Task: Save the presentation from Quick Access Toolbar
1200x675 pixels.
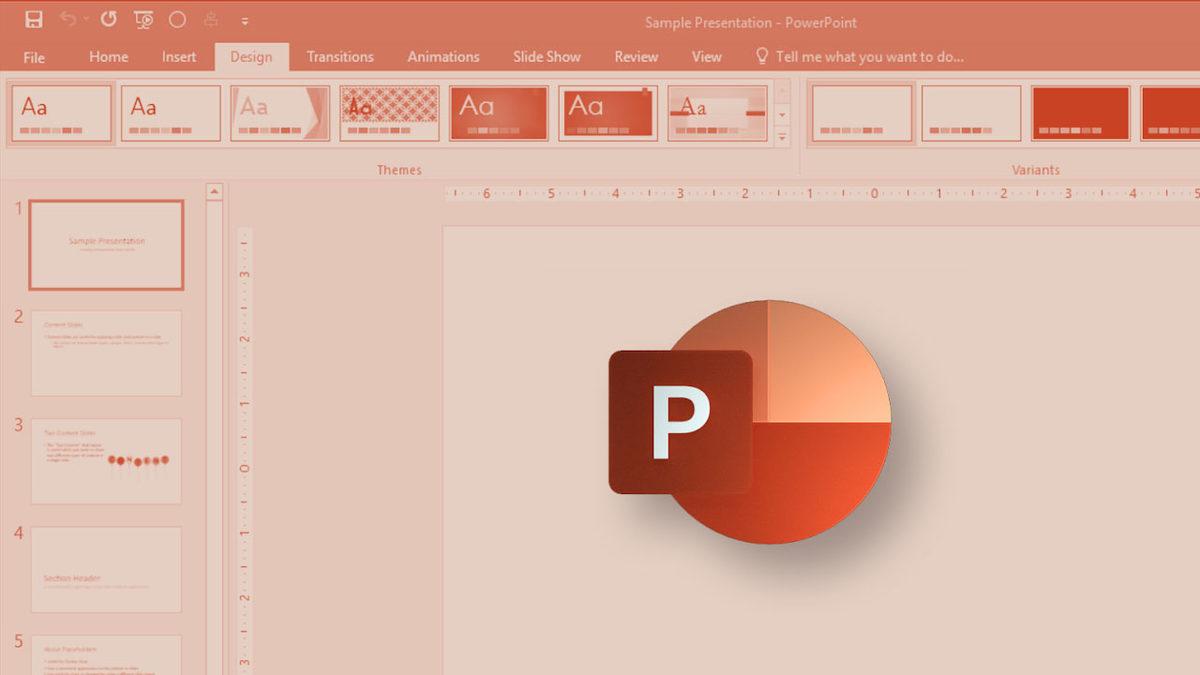Action: (x=33, y=18)
